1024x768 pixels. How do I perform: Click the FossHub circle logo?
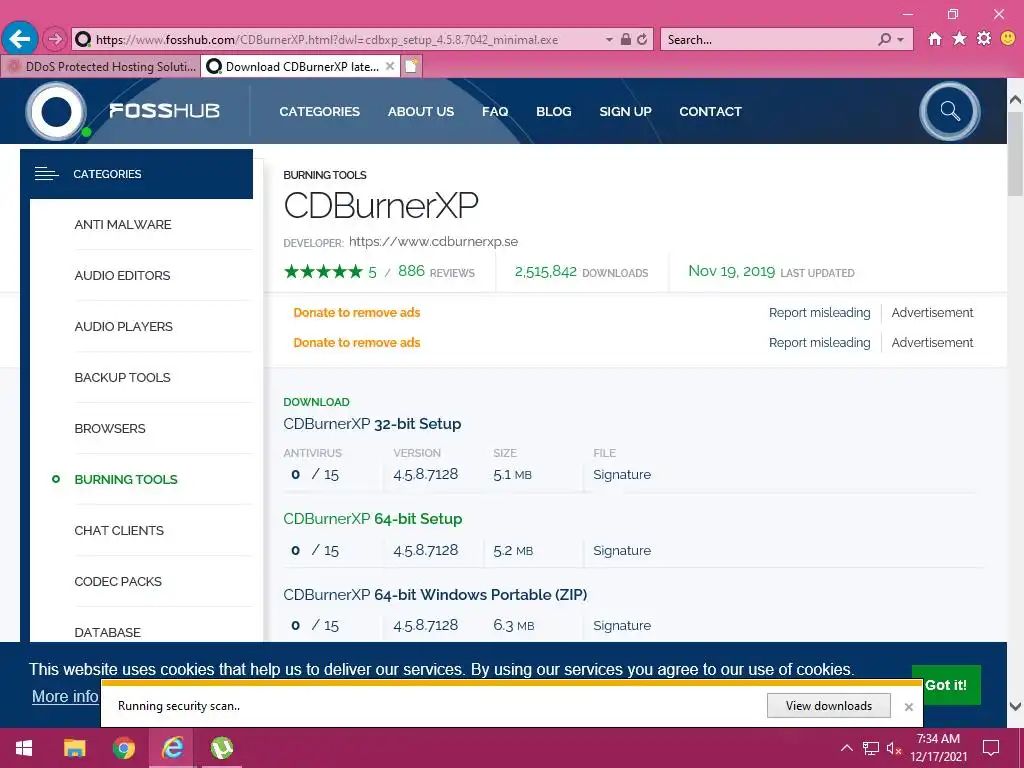coord(56,112)
